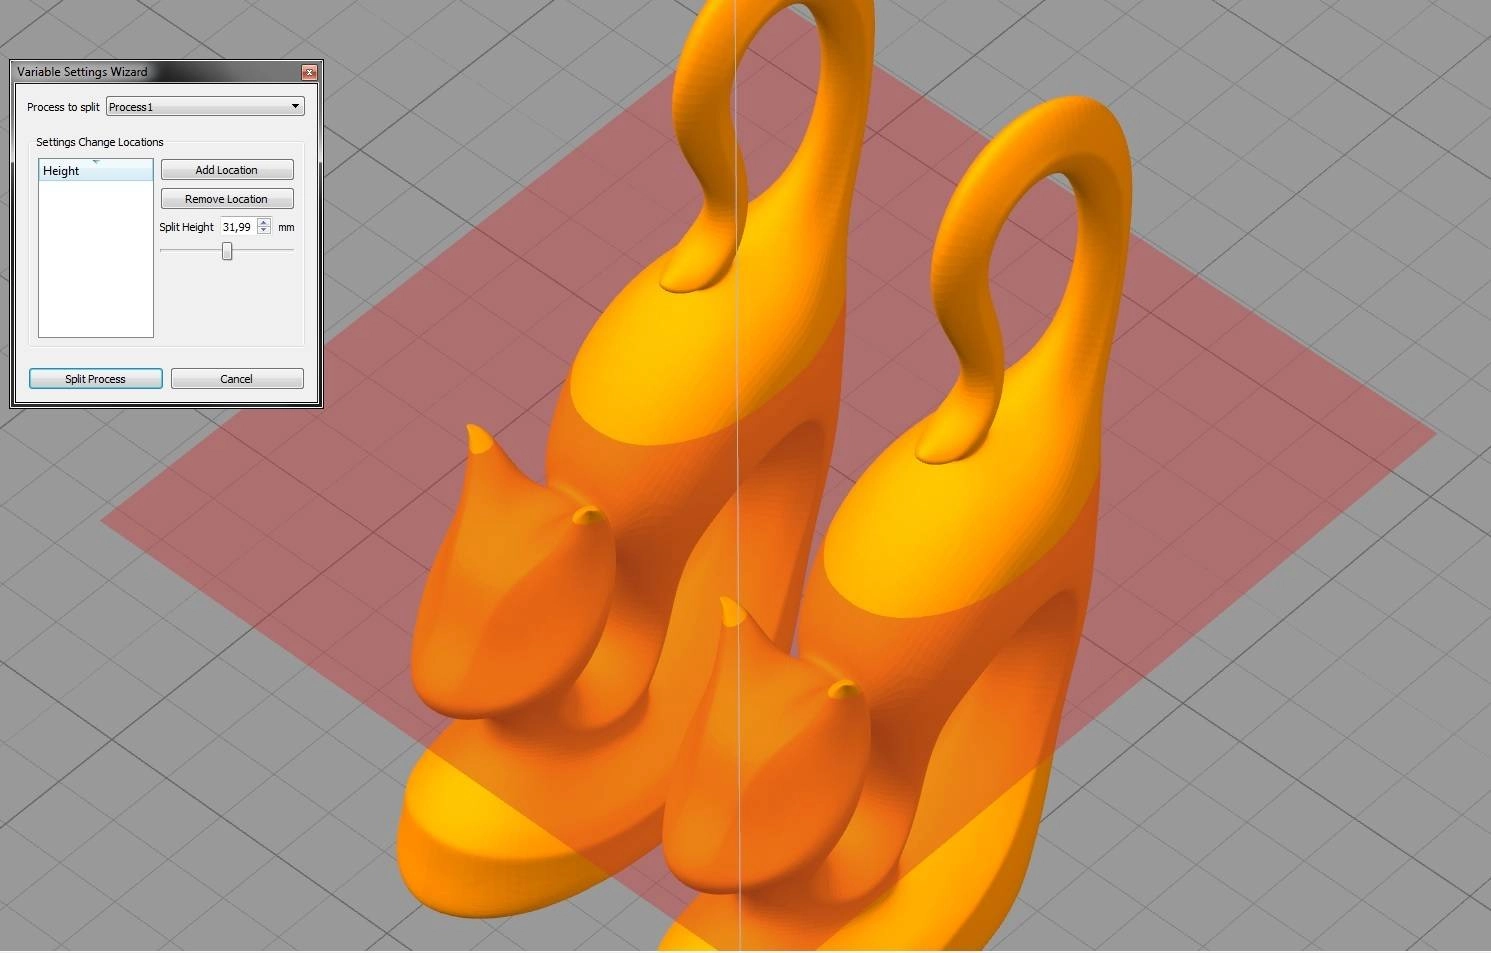Image resolution: width=1491 pixels, height=953 pixels.
Task: Click the Height column header in locations list
Action: coord(96,170)
